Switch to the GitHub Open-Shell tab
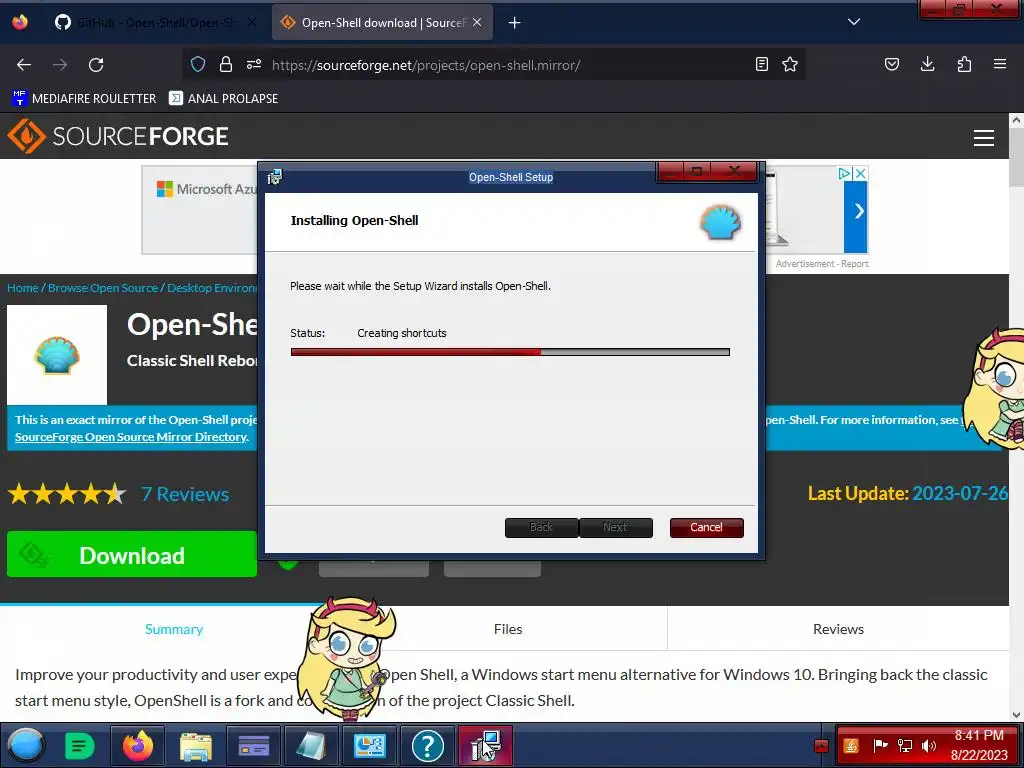The image size is (1024, 768). tap(155, 23)
